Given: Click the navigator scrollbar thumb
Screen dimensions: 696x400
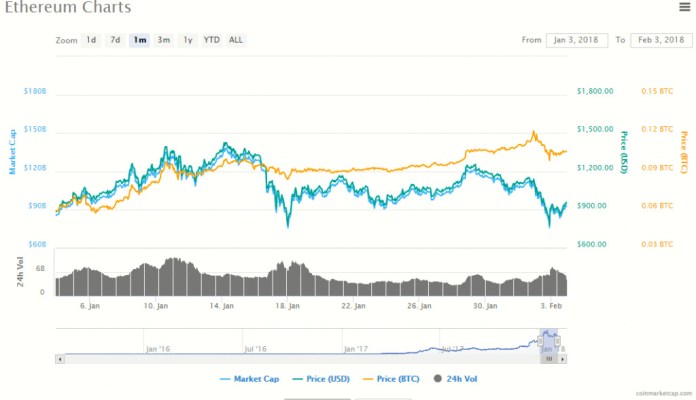Looking at the screenshot, I should click(549, 358).
